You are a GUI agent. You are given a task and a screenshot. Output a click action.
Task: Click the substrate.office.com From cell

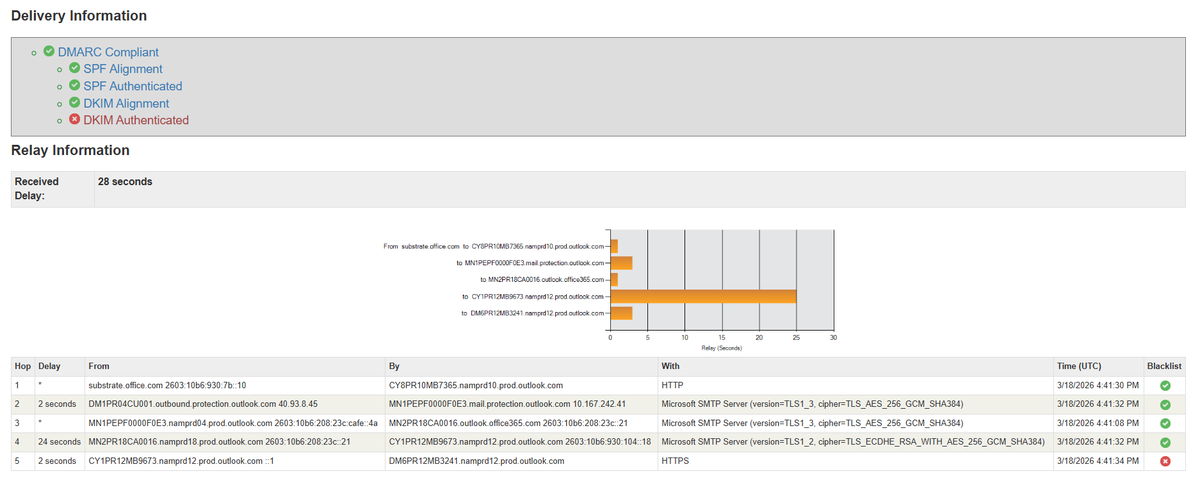(x=234, y=385)
